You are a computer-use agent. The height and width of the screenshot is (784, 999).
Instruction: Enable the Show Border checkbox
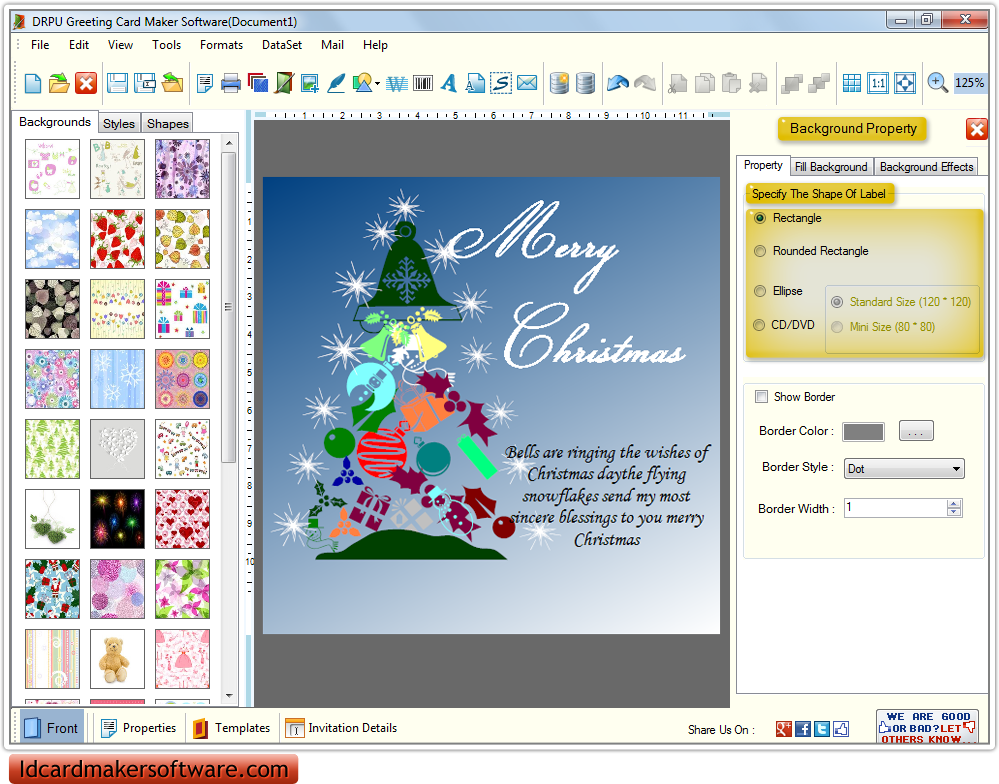761,397
